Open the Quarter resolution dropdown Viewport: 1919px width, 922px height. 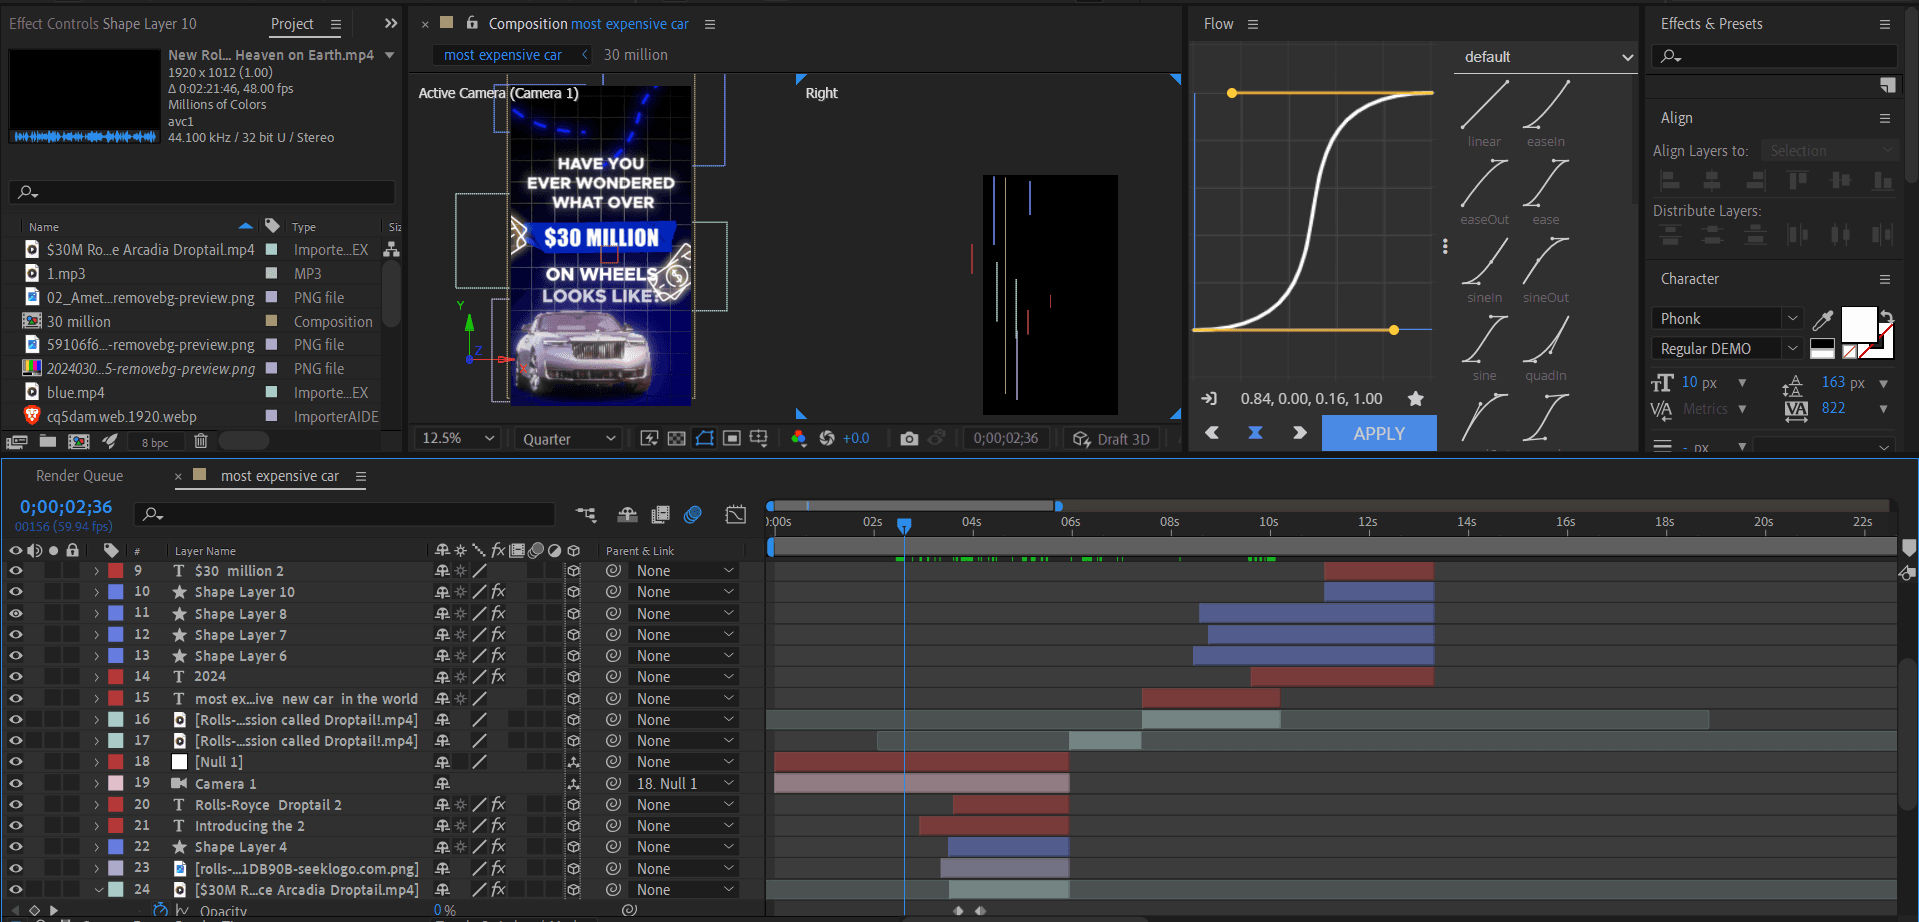[x=568, y=439]
